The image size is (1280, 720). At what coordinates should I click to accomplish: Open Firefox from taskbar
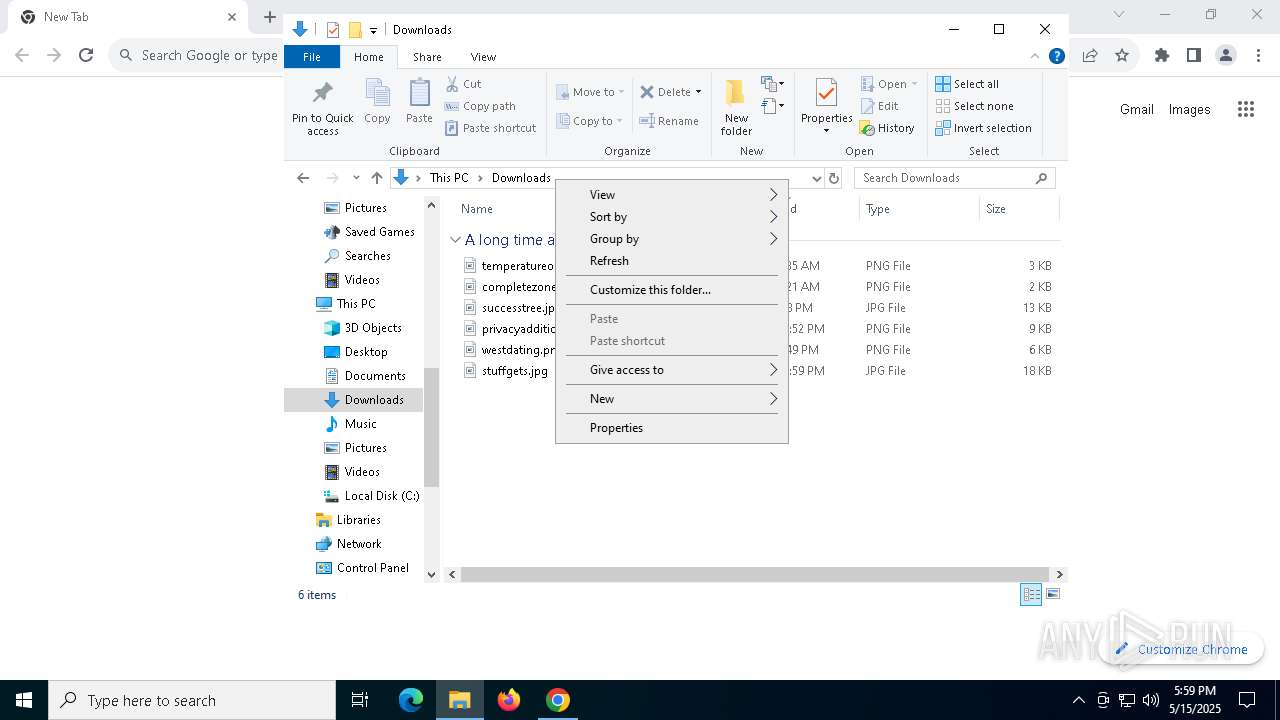pyautogui.click(x=509, y=700)
